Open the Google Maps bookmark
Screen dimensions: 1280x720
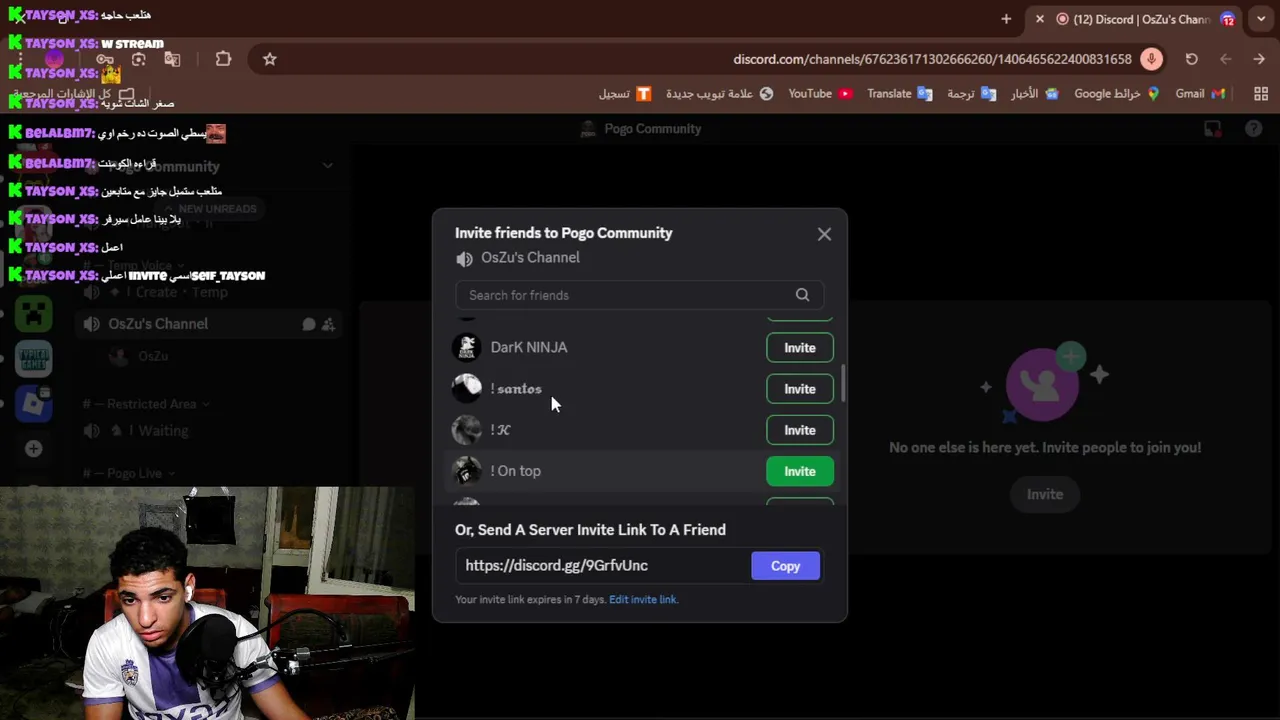point(1117,94)
